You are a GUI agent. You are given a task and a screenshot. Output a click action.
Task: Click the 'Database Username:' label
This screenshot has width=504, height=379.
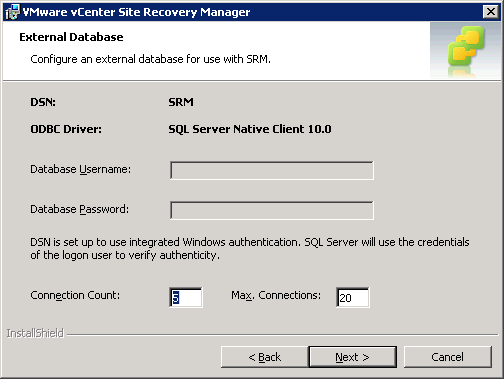pyautogui.click(x=81, y=169)
